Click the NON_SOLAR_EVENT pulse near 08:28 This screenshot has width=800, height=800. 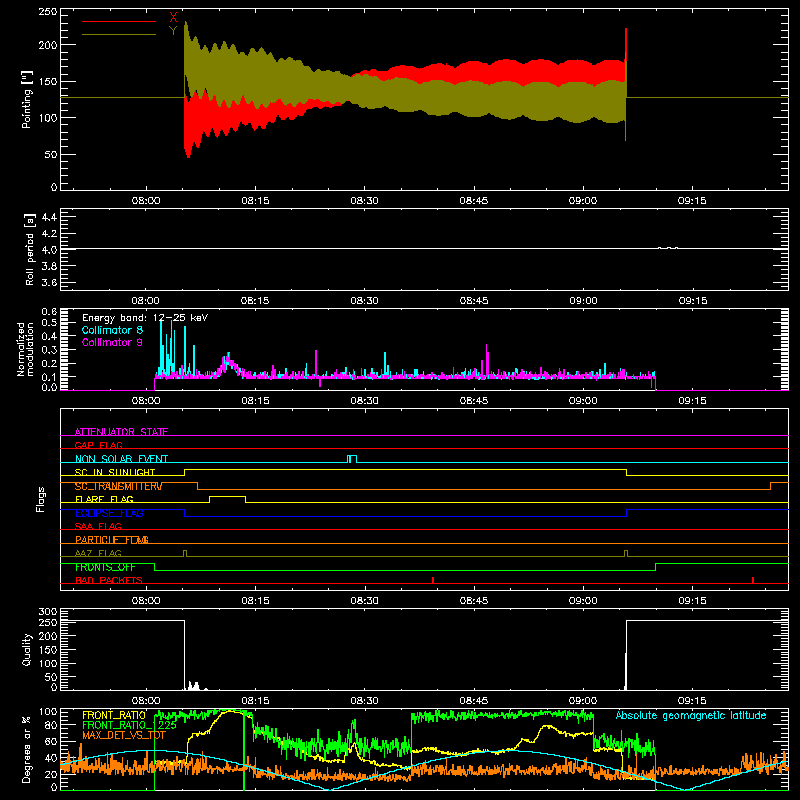pos(352,459)
